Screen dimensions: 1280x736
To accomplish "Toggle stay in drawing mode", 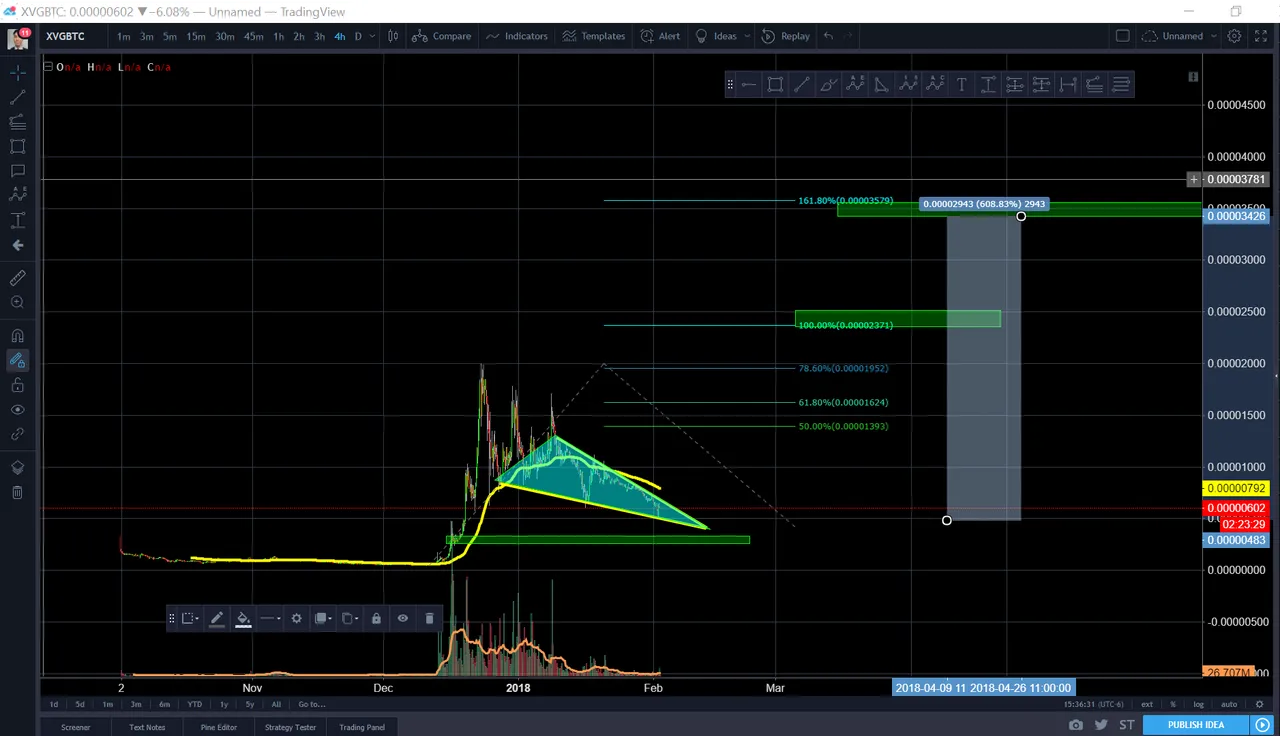I will (17, 361).
